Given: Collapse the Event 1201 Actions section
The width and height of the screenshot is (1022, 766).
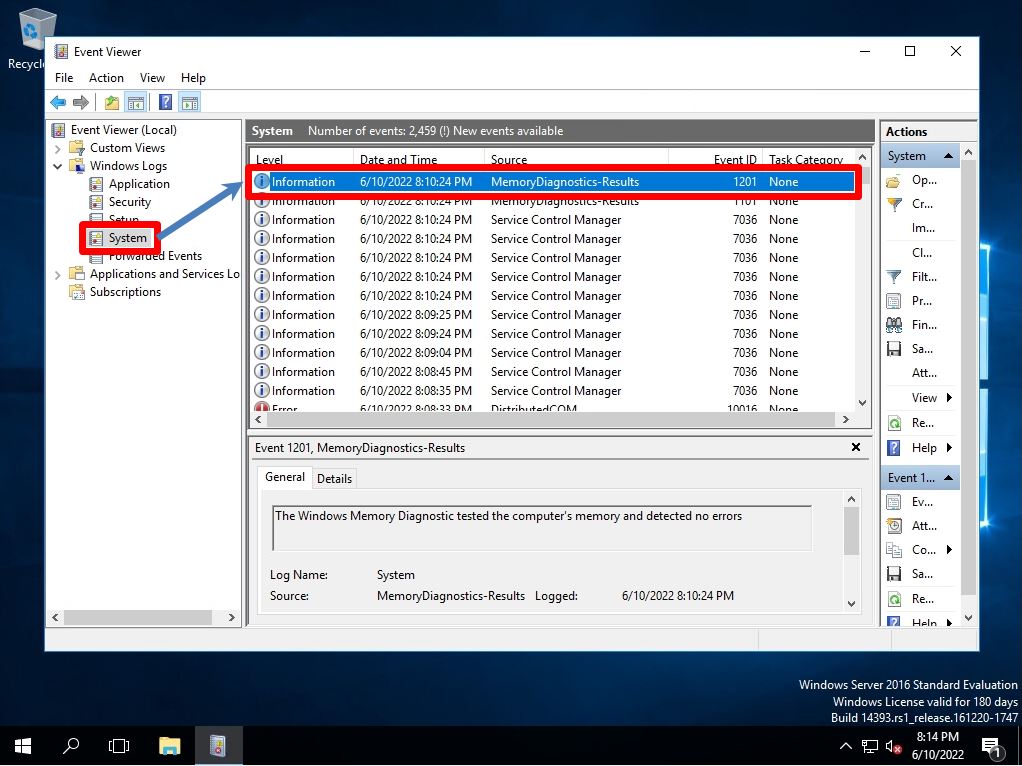Looking at the screenshot, I should pyautogui.click(x=948, y=477).
